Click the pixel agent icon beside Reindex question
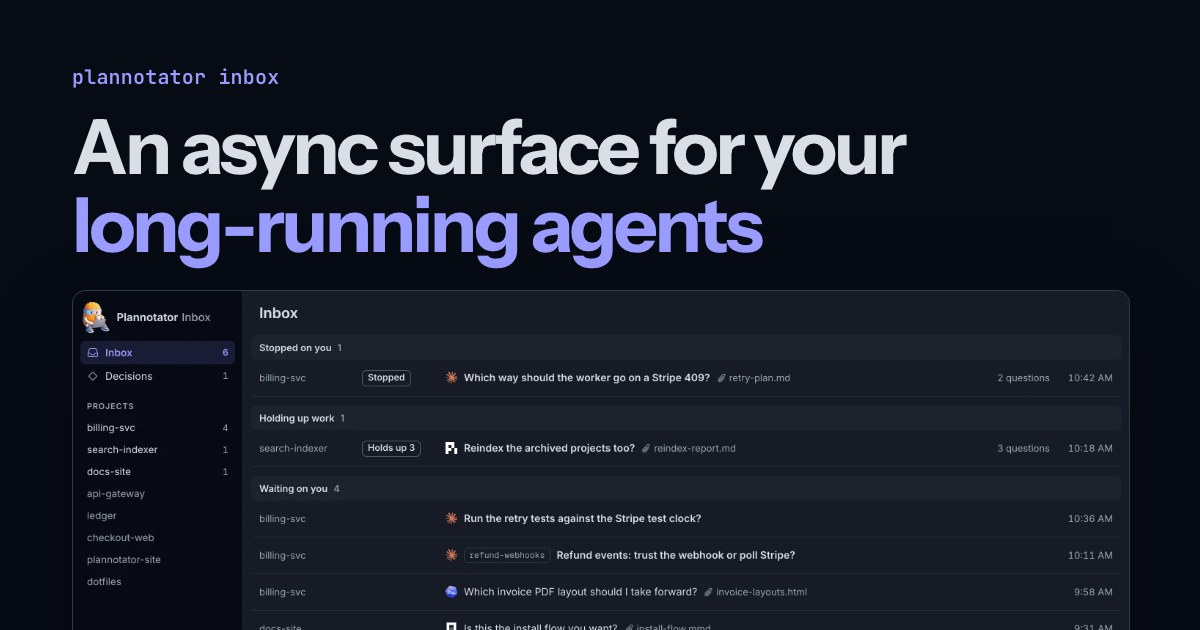 tap(451, 448)
